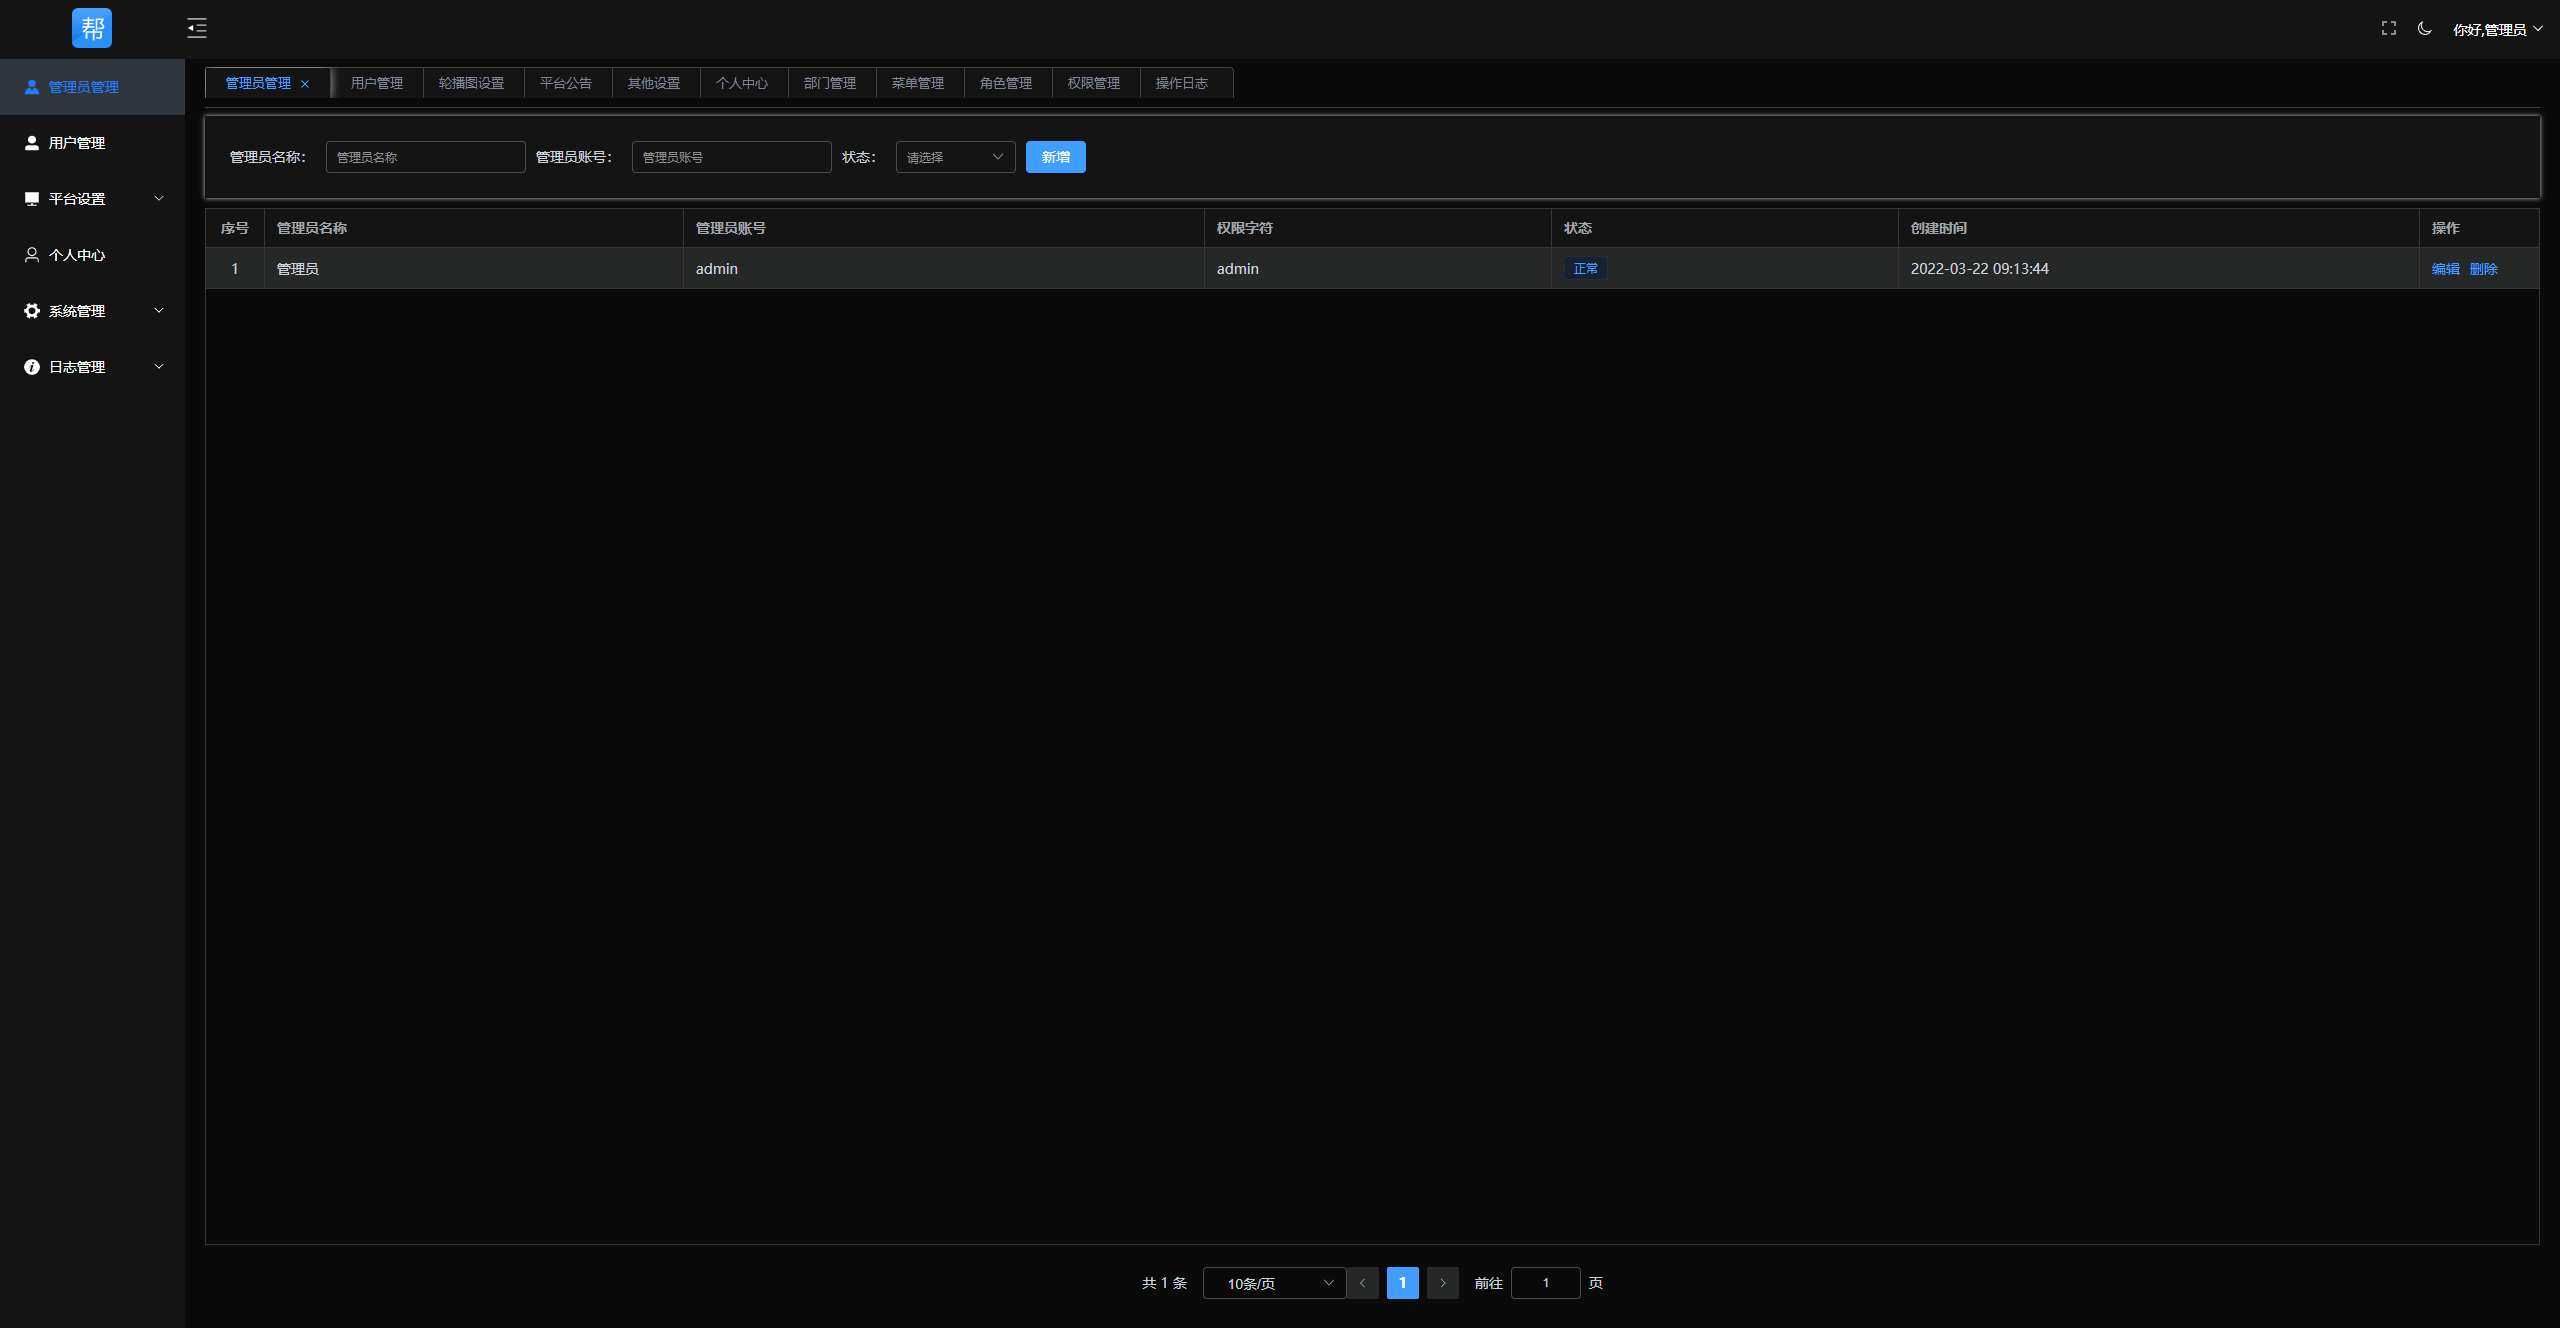
Task: Click the 系统管理 gear icon
Action: pyautogui.click(x=32, y=311)
